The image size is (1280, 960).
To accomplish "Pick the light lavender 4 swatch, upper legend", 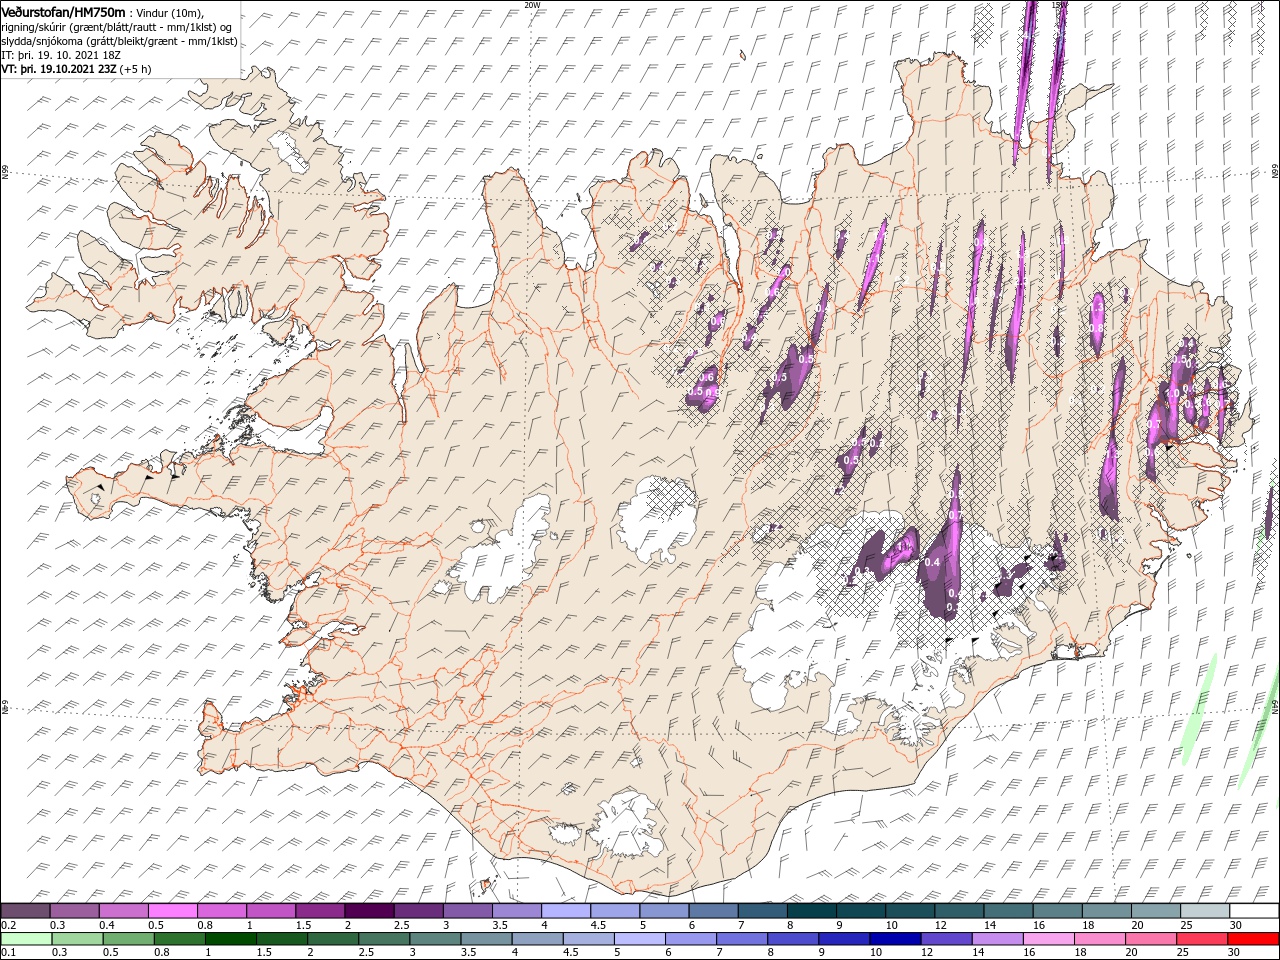I will point(565,911).
